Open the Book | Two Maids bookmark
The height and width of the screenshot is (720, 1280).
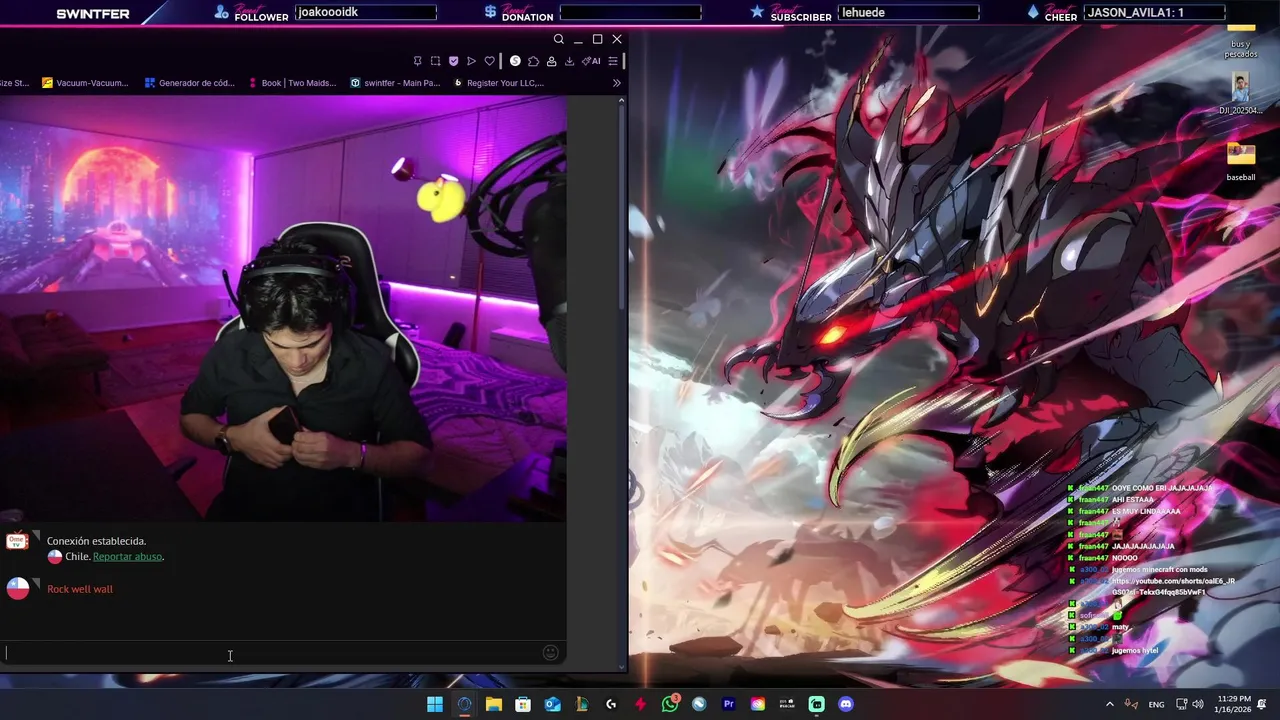tap(291, 83)
